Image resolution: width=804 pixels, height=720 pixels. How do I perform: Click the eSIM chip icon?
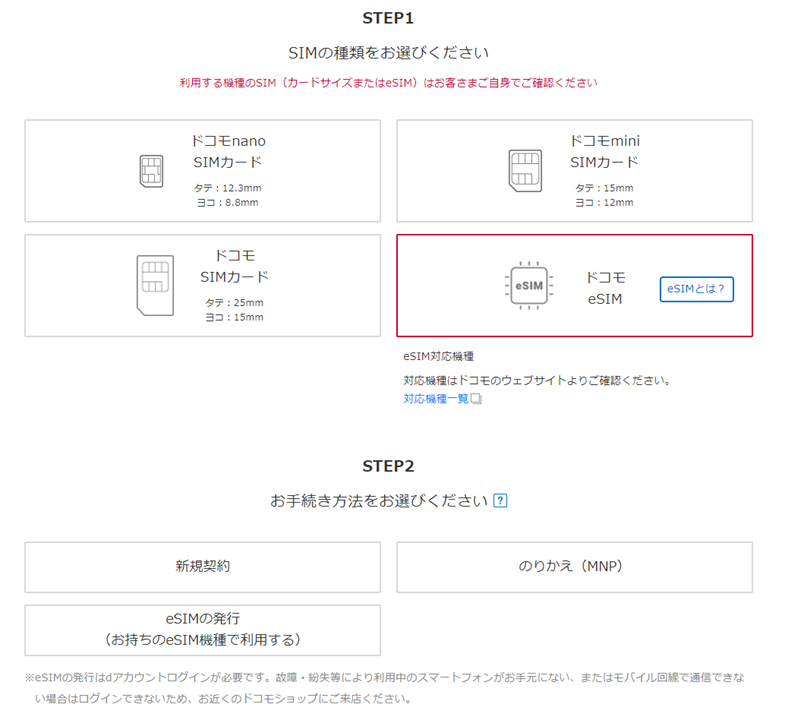529,286
